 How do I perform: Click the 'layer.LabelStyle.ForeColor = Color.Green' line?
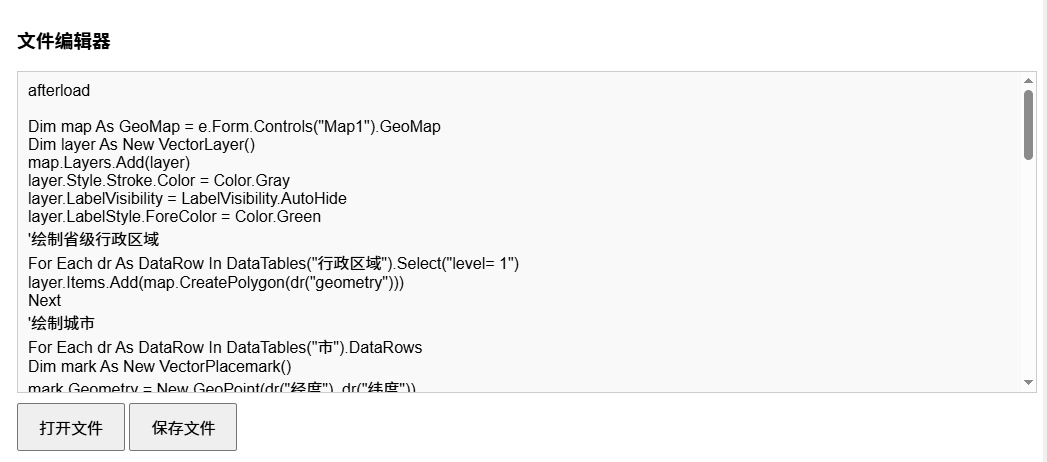[174, 217]
